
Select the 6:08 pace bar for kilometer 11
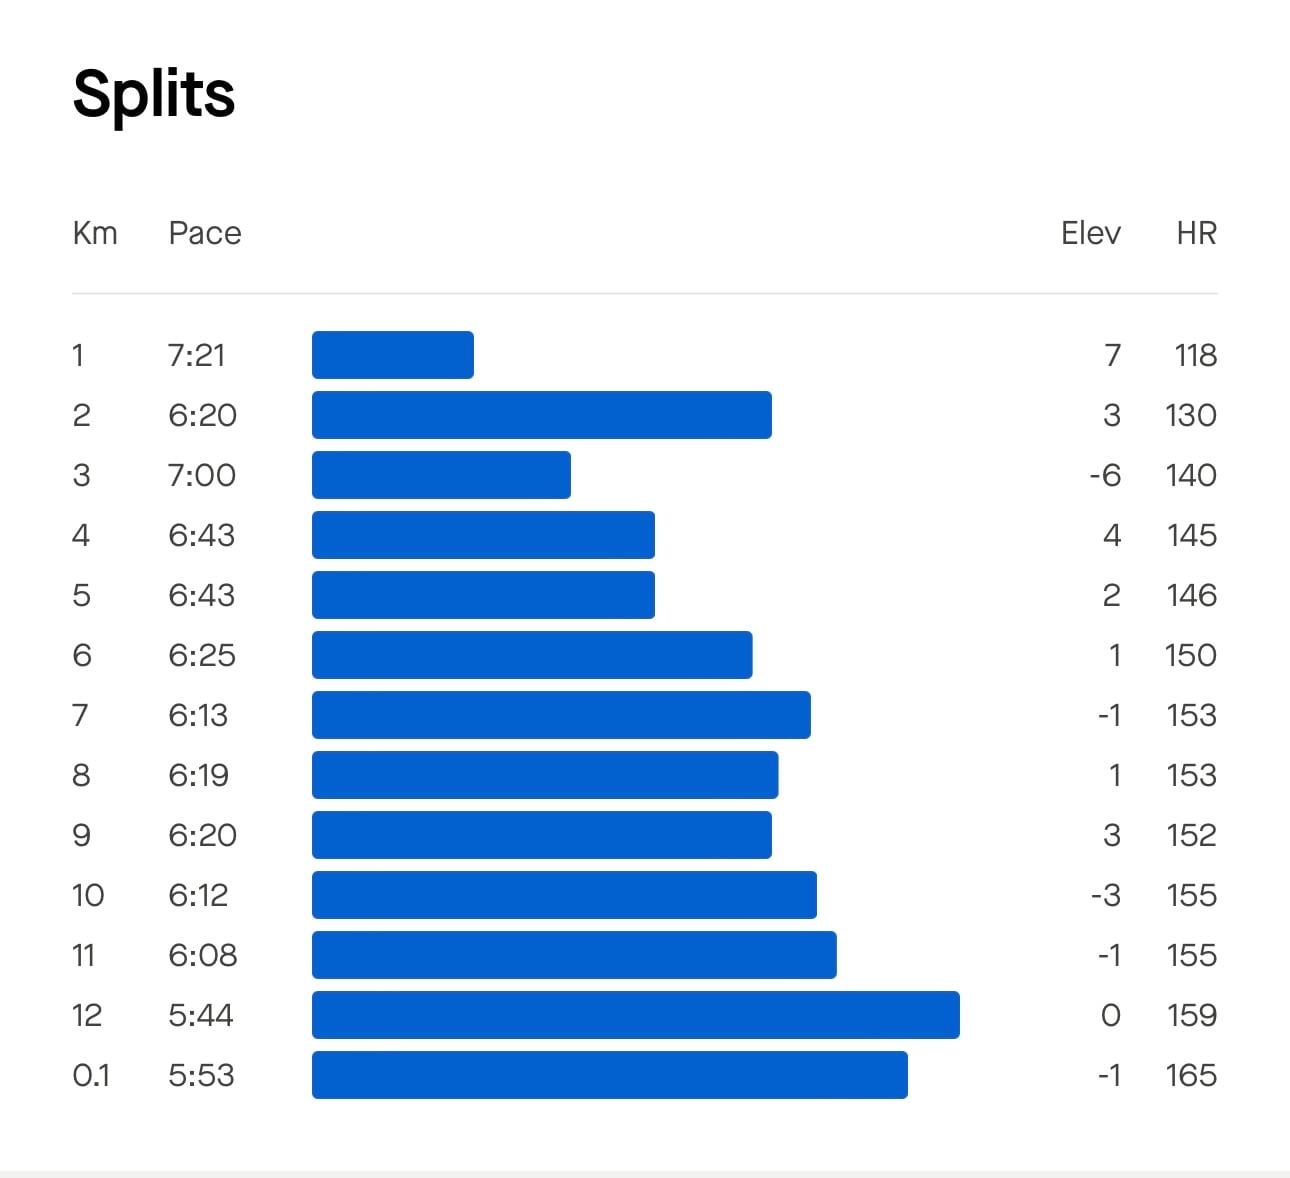click(x=574, y=955)
